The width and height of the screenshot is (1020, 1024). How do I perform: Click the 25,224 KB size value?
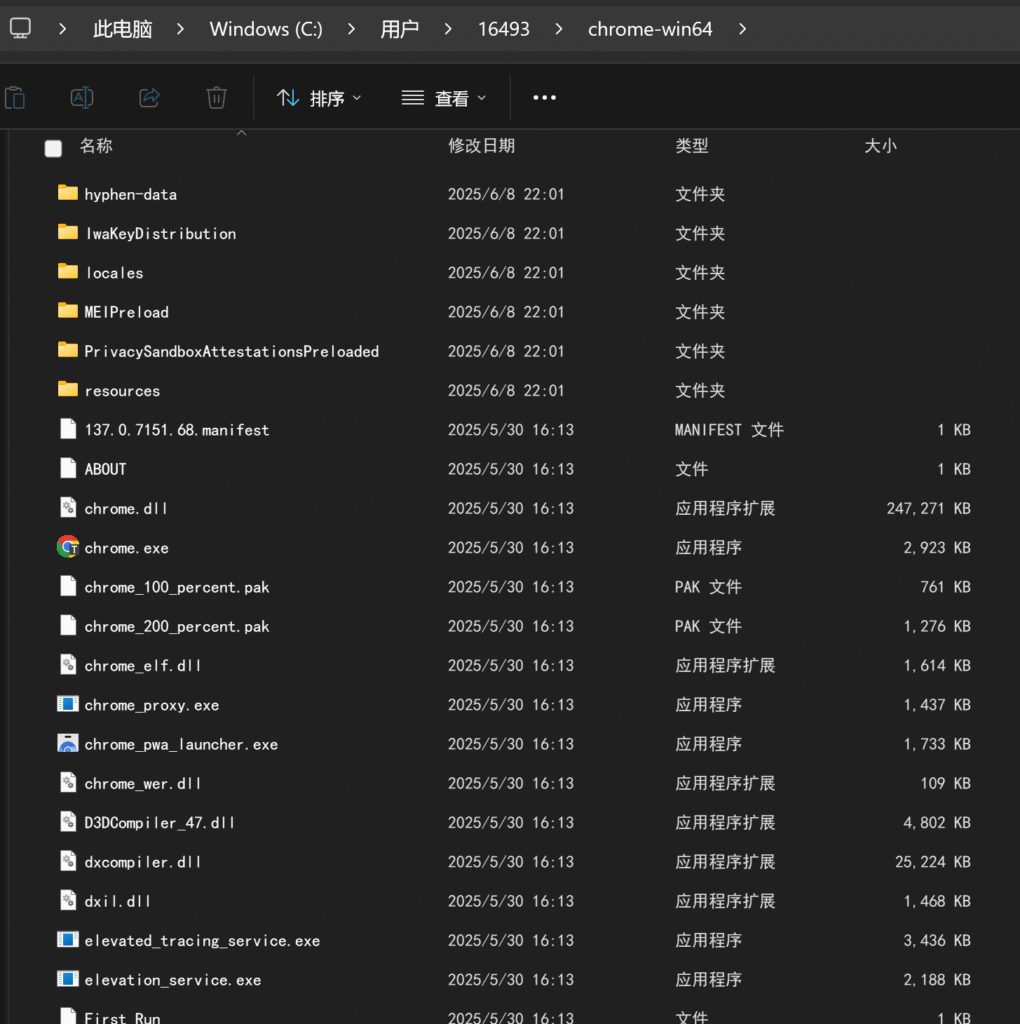click(x=932, y=862)
